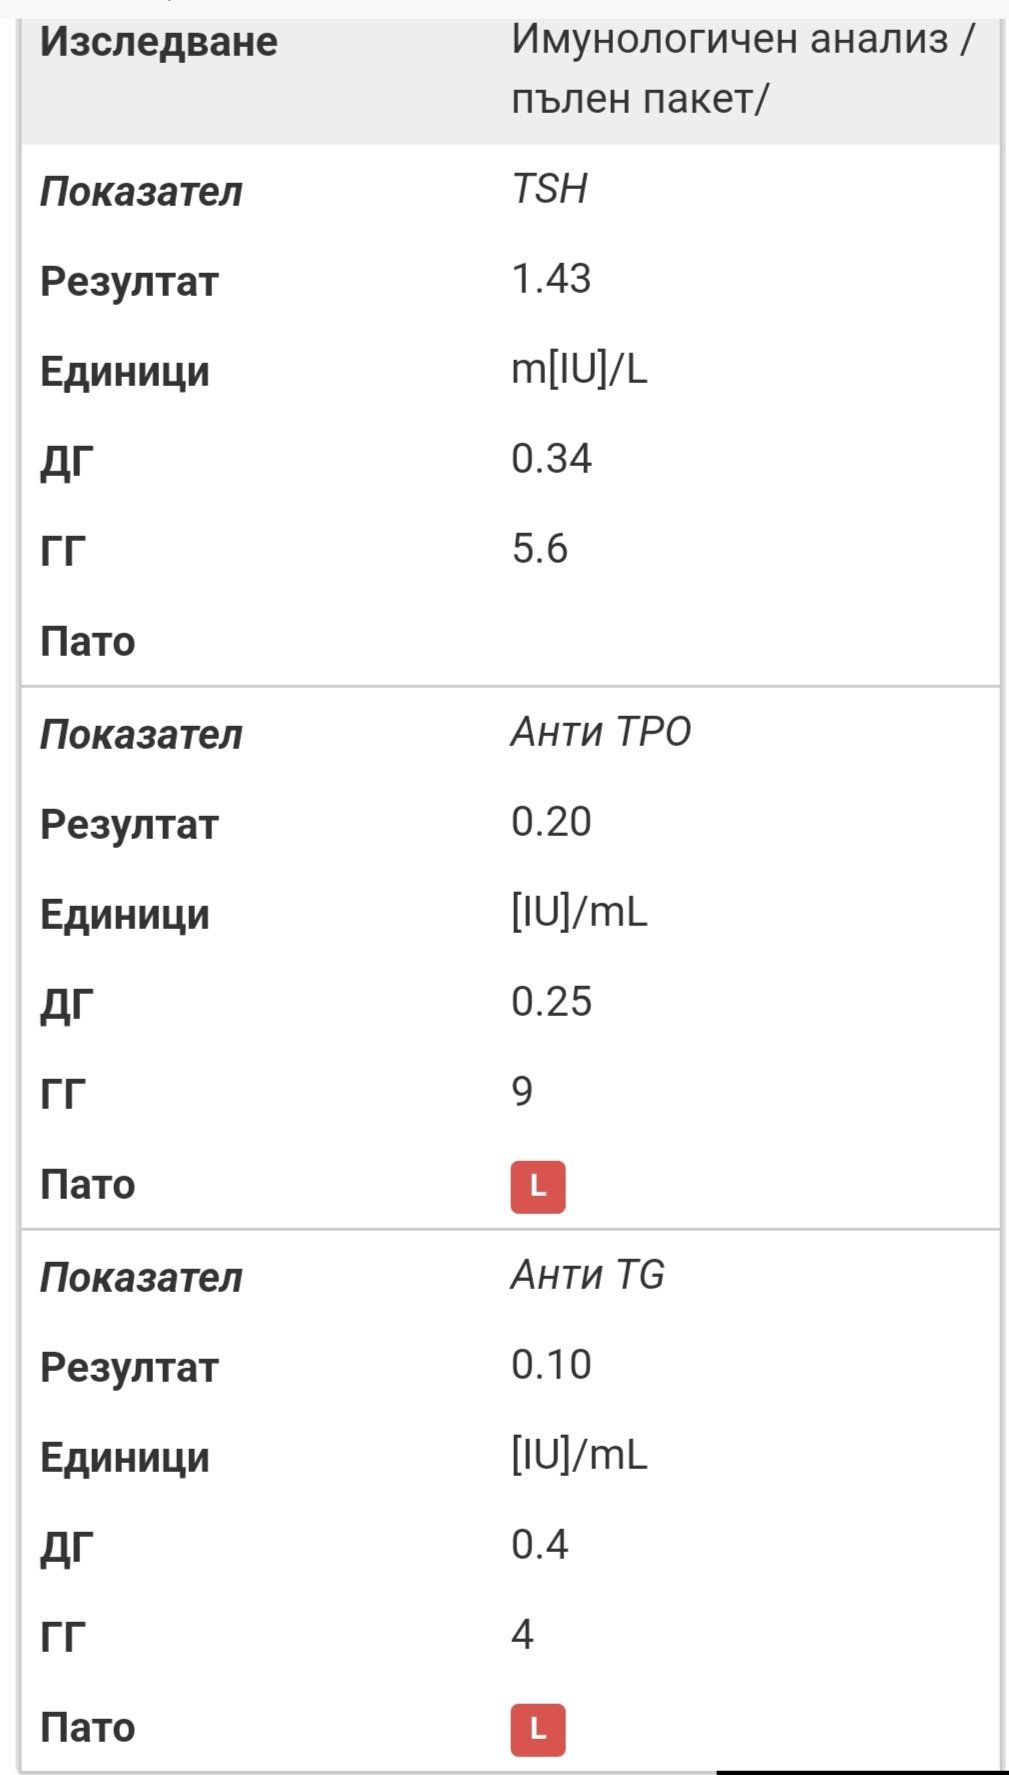Click the Анти TPO upper limit 9
Viewport: 1009px width, 1775px height.
pyautogui.click(x=522, y=1091)
